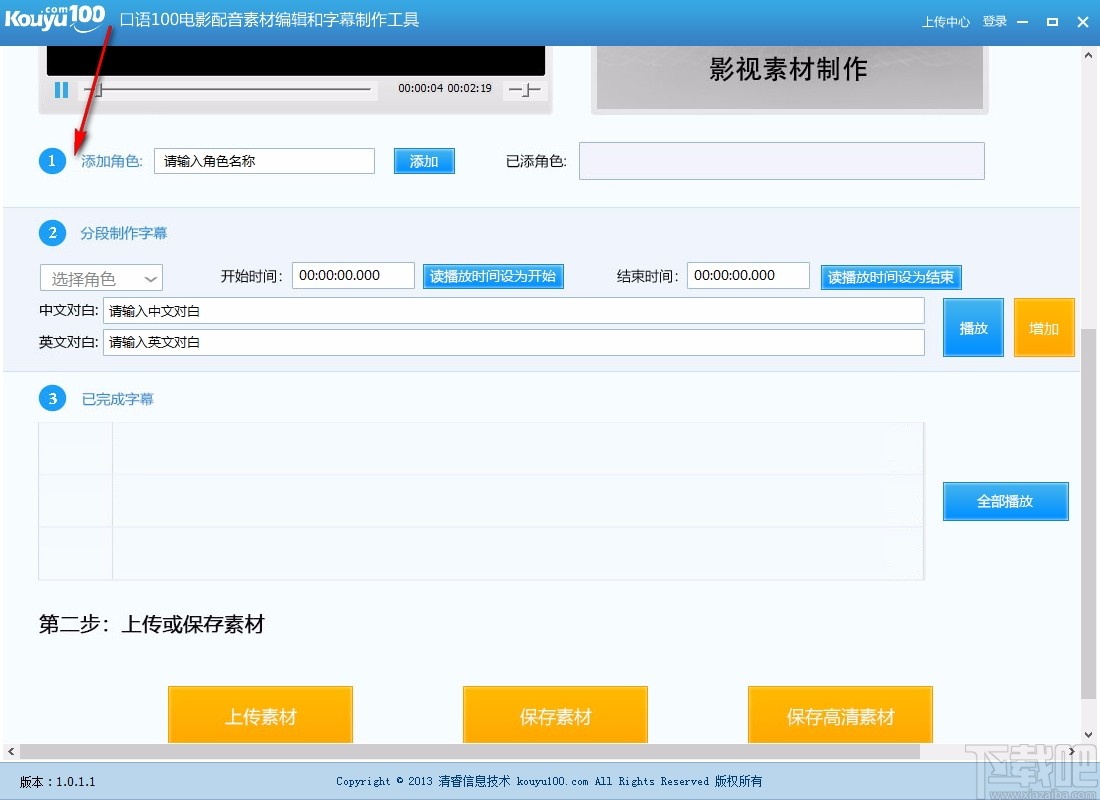
Task: Click the right arrow of the horizontal scrollbar
Action: (1071, 751)
